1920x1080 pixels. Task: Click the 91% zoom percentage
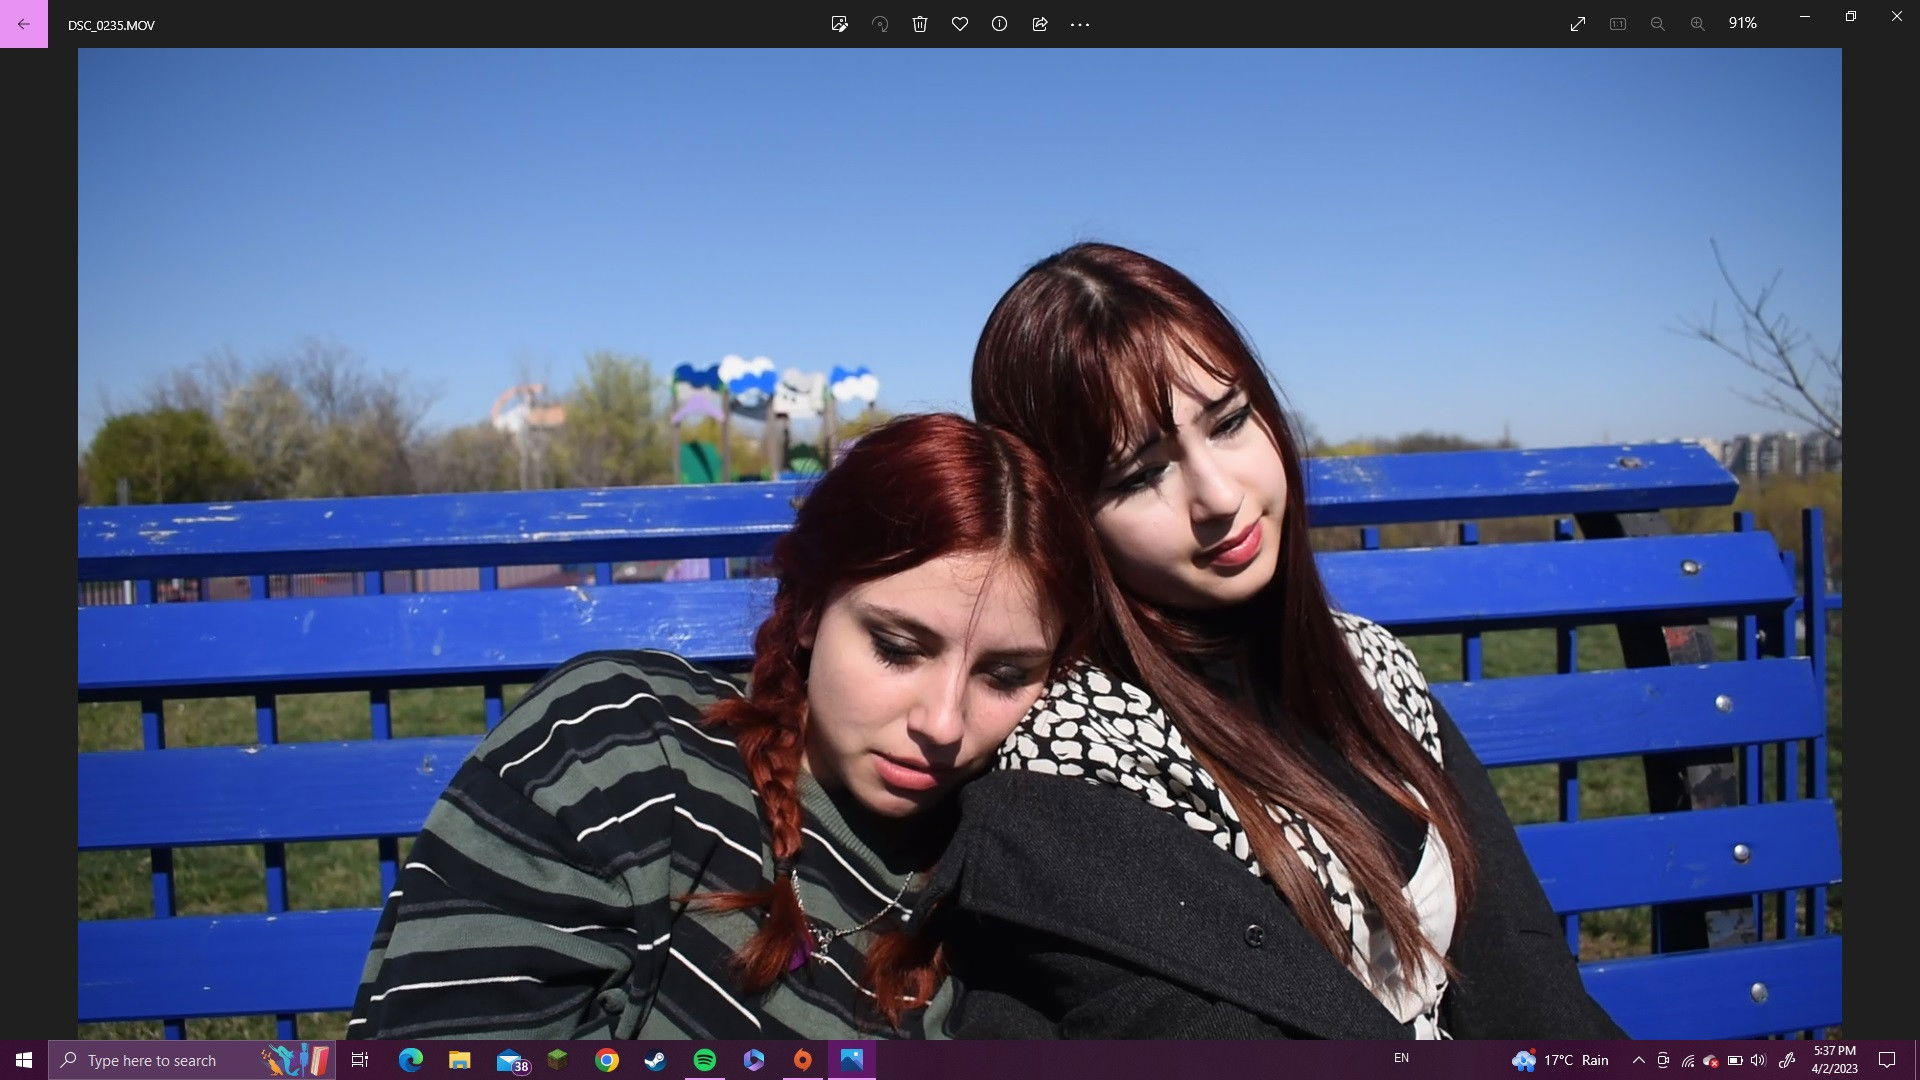coord(1742,23)
